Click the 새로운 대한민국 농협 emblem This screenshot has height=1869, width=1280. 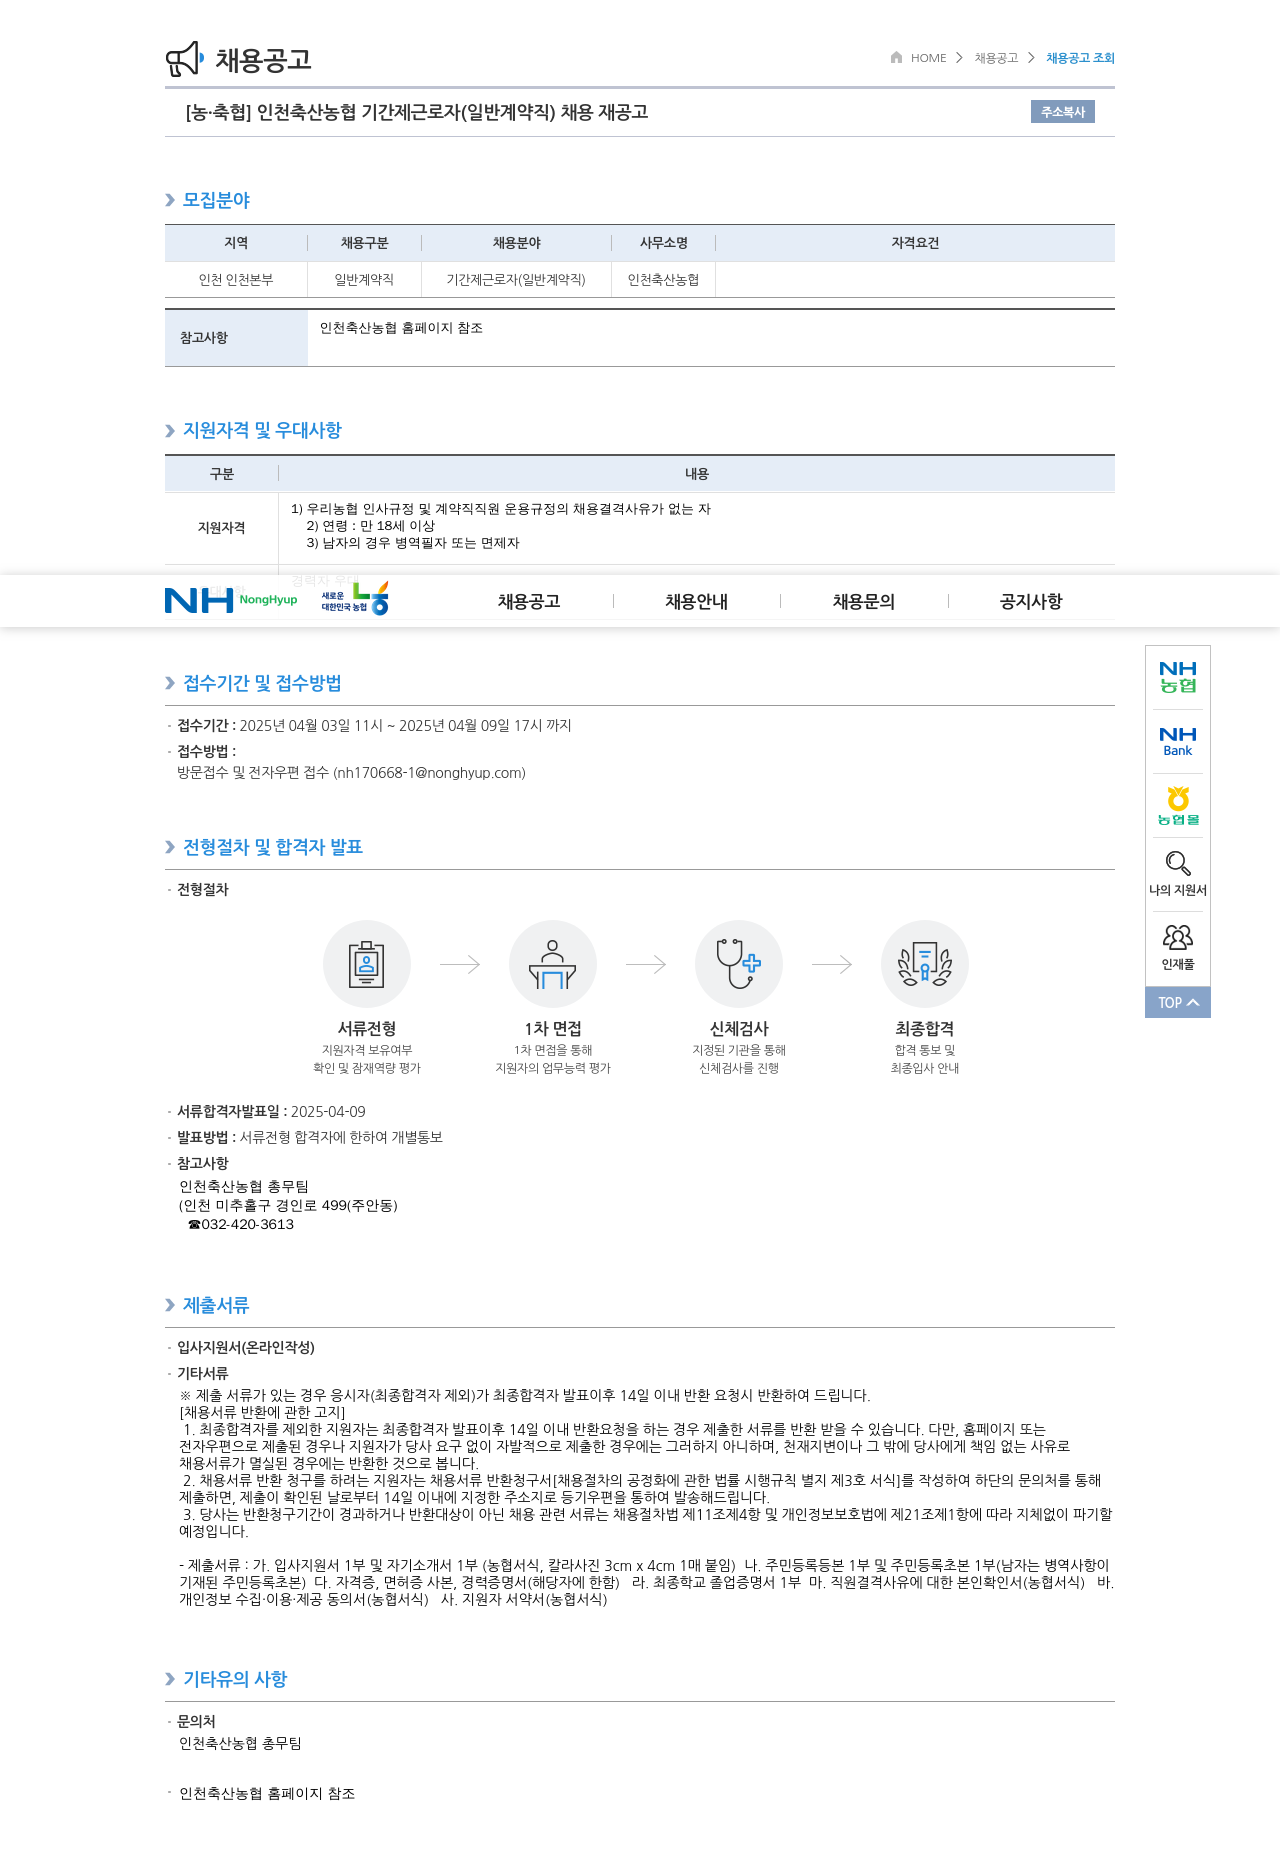(355, 599)
